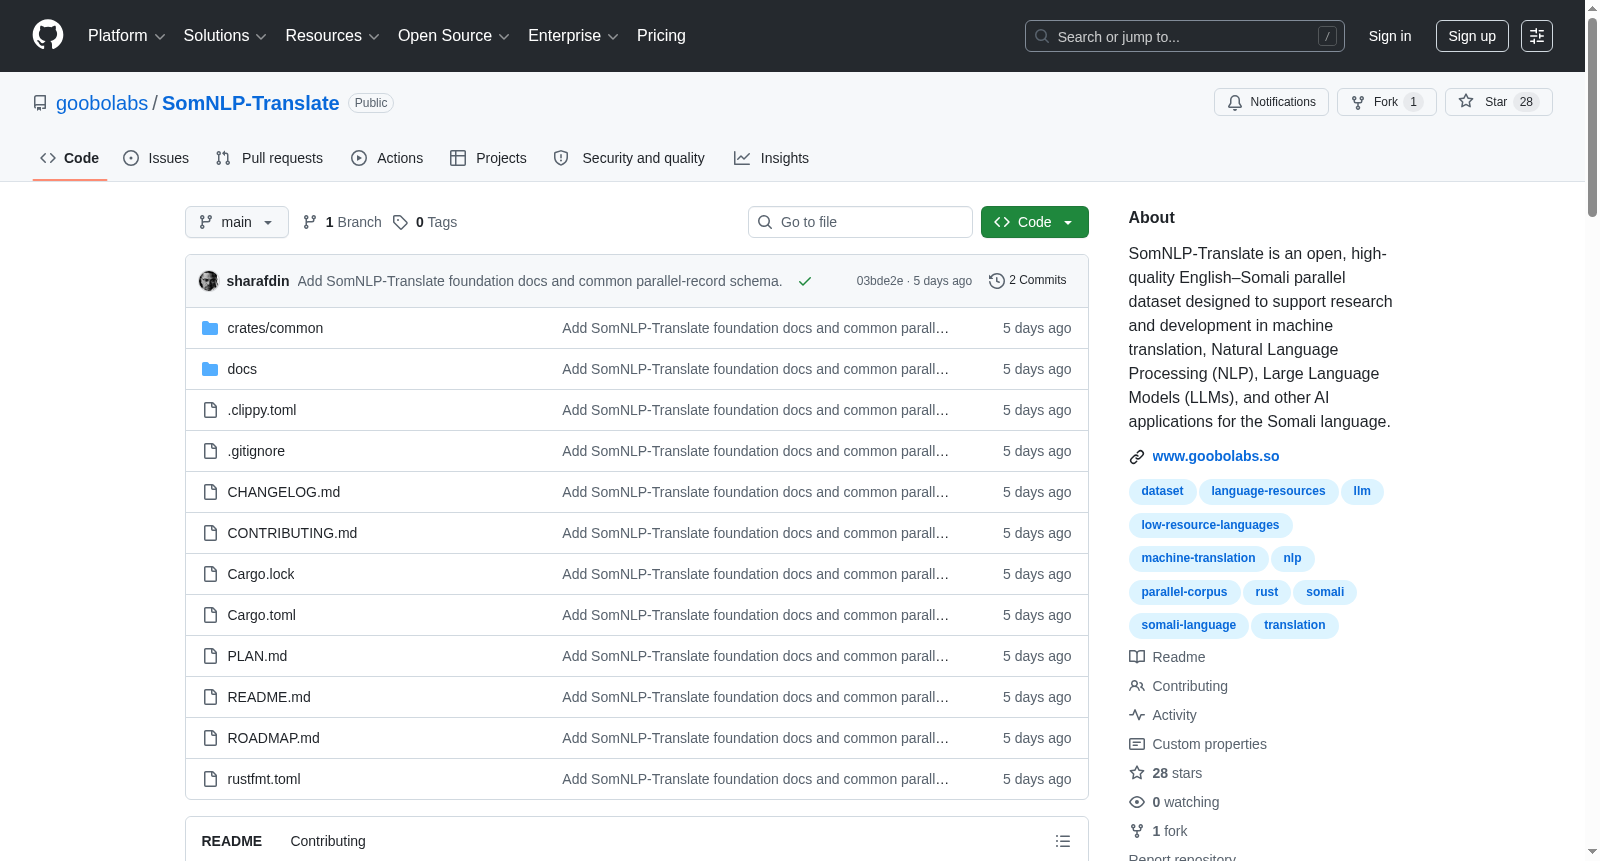This screenshot has width=1600, height=861.
Task: Open the main branch selector dropdown
Action: coord(237,222)
